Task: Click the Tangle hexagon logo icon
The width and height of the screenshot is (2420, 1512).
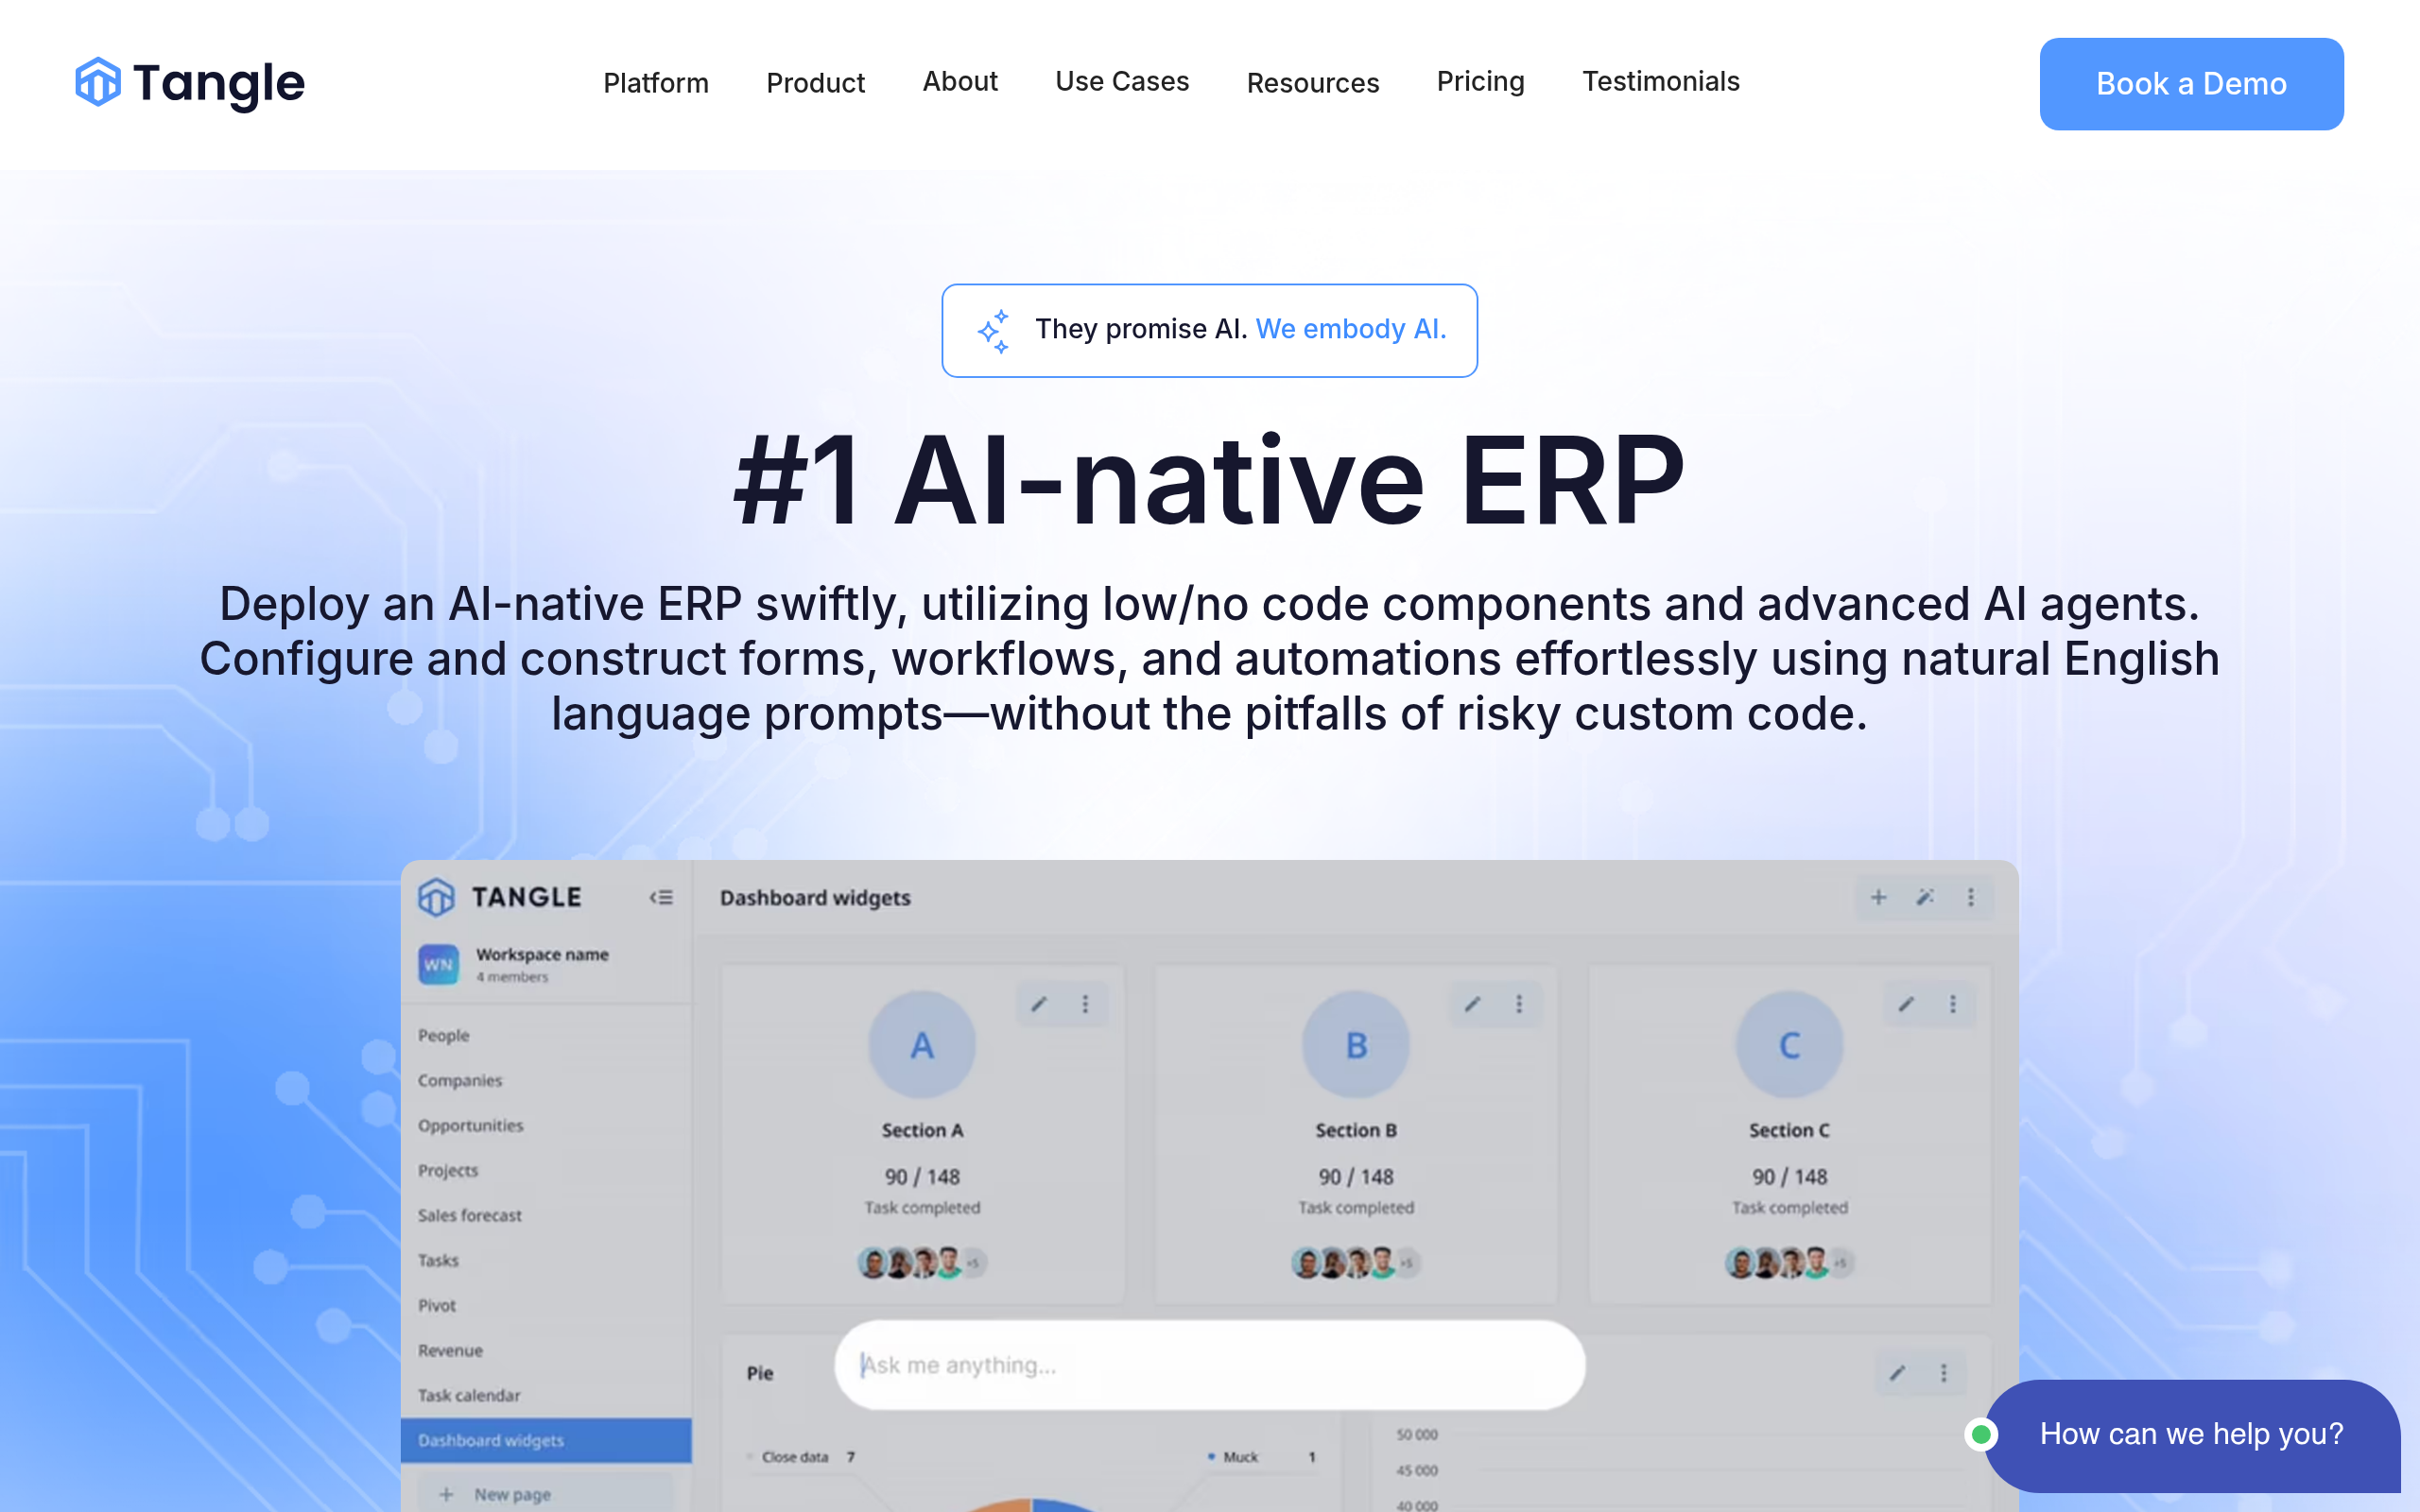Action: [x=98, y=82]
